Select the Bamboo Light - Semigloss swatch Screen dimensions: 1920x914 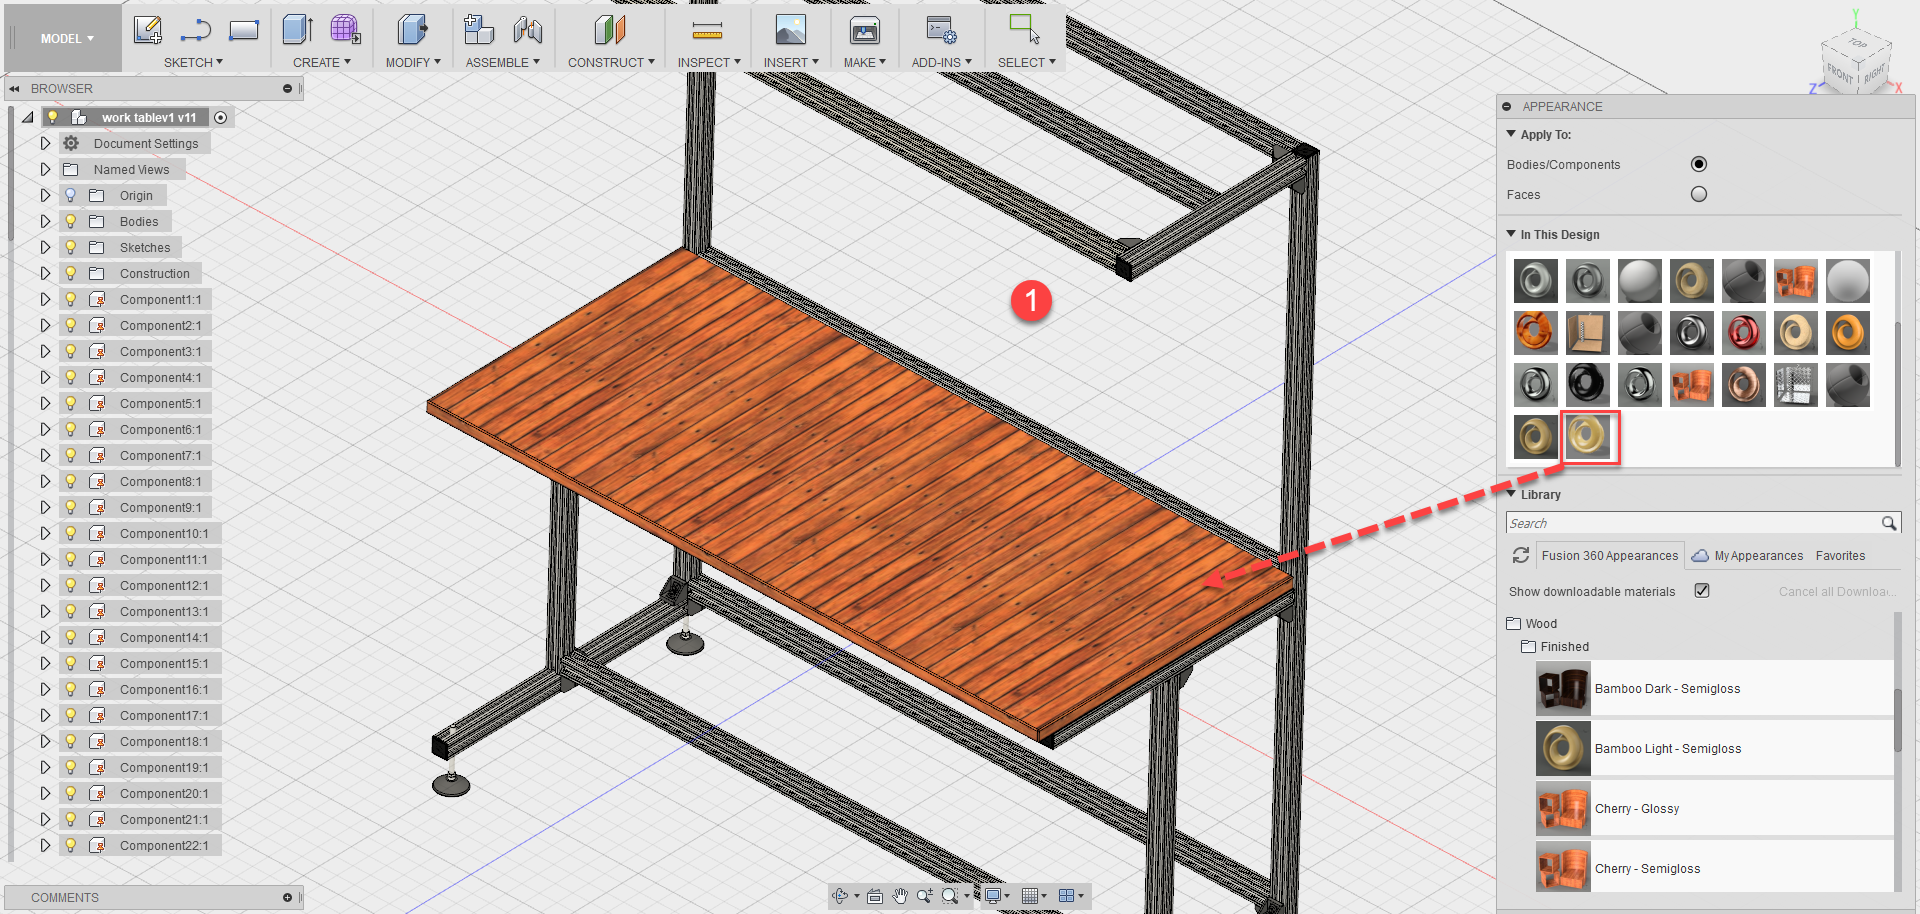click(x=1563, y=748)
